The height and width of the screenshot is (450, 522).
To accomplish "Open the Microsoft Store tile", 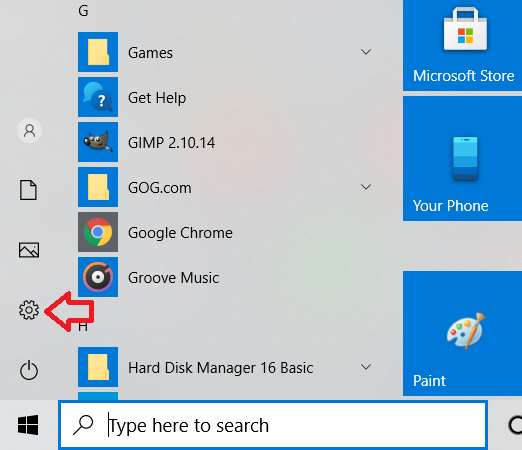I will click(x=462, y=45).
